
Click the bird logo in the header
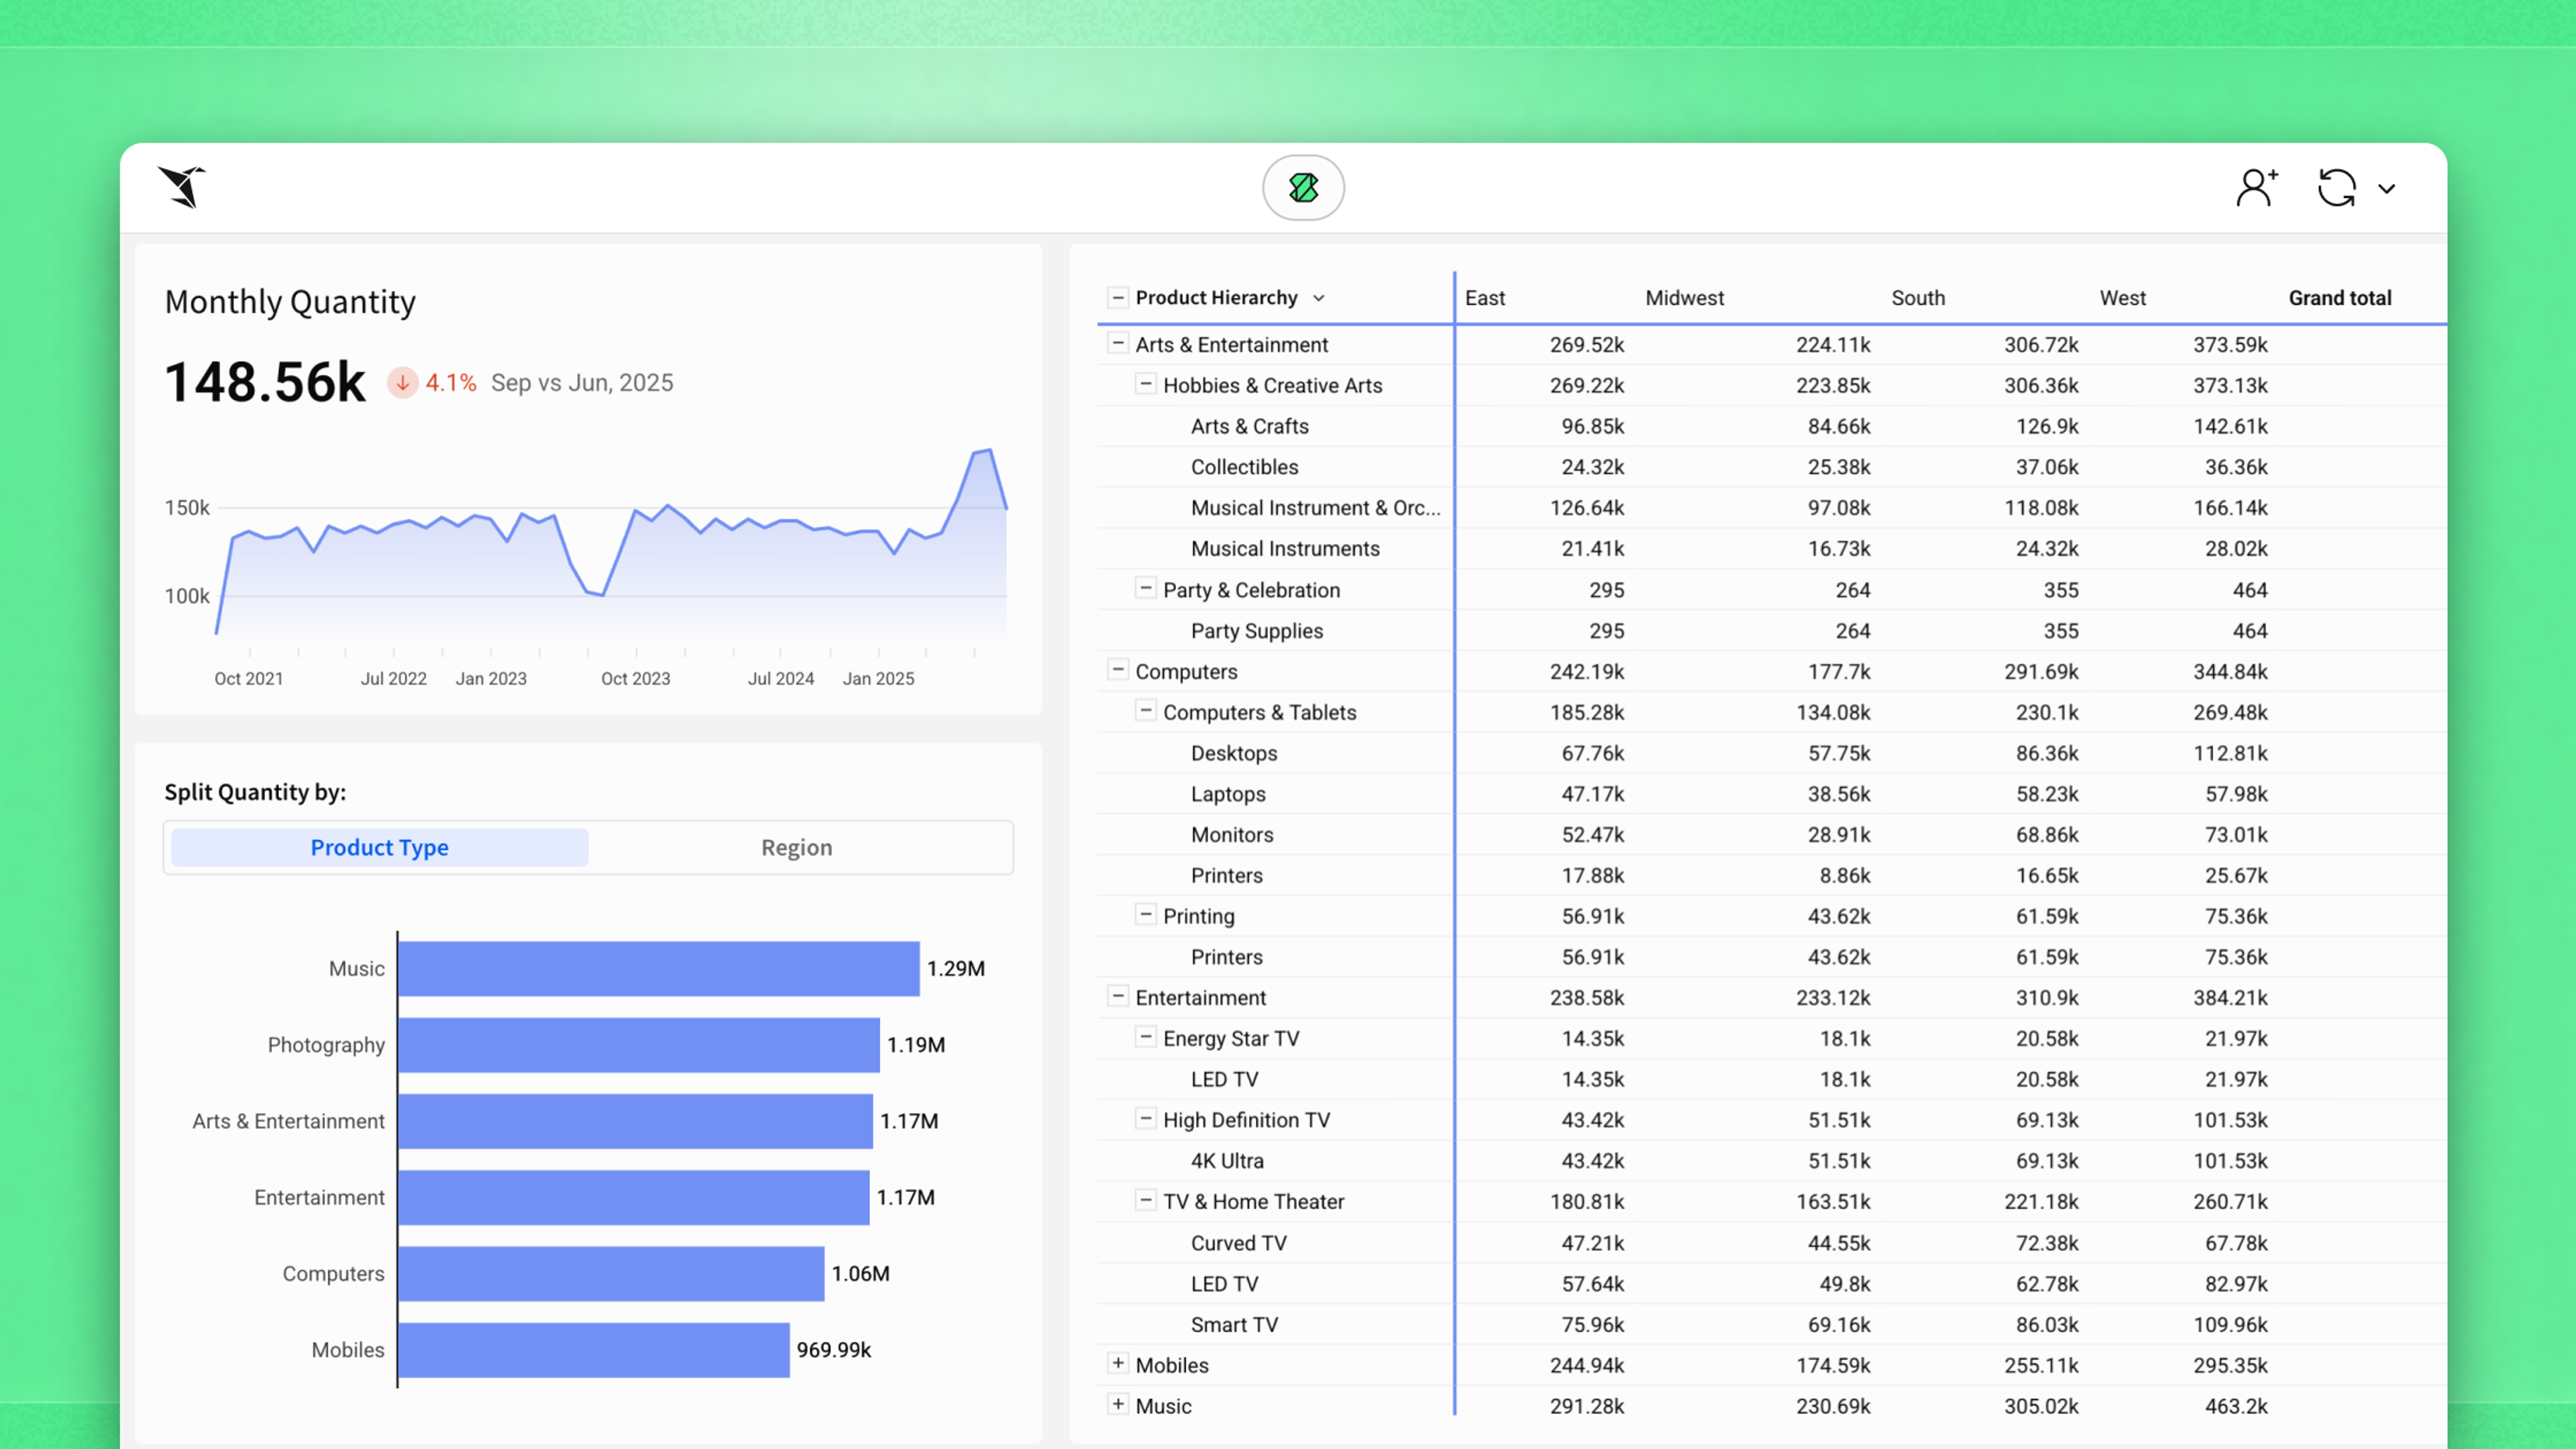point(181,187)
